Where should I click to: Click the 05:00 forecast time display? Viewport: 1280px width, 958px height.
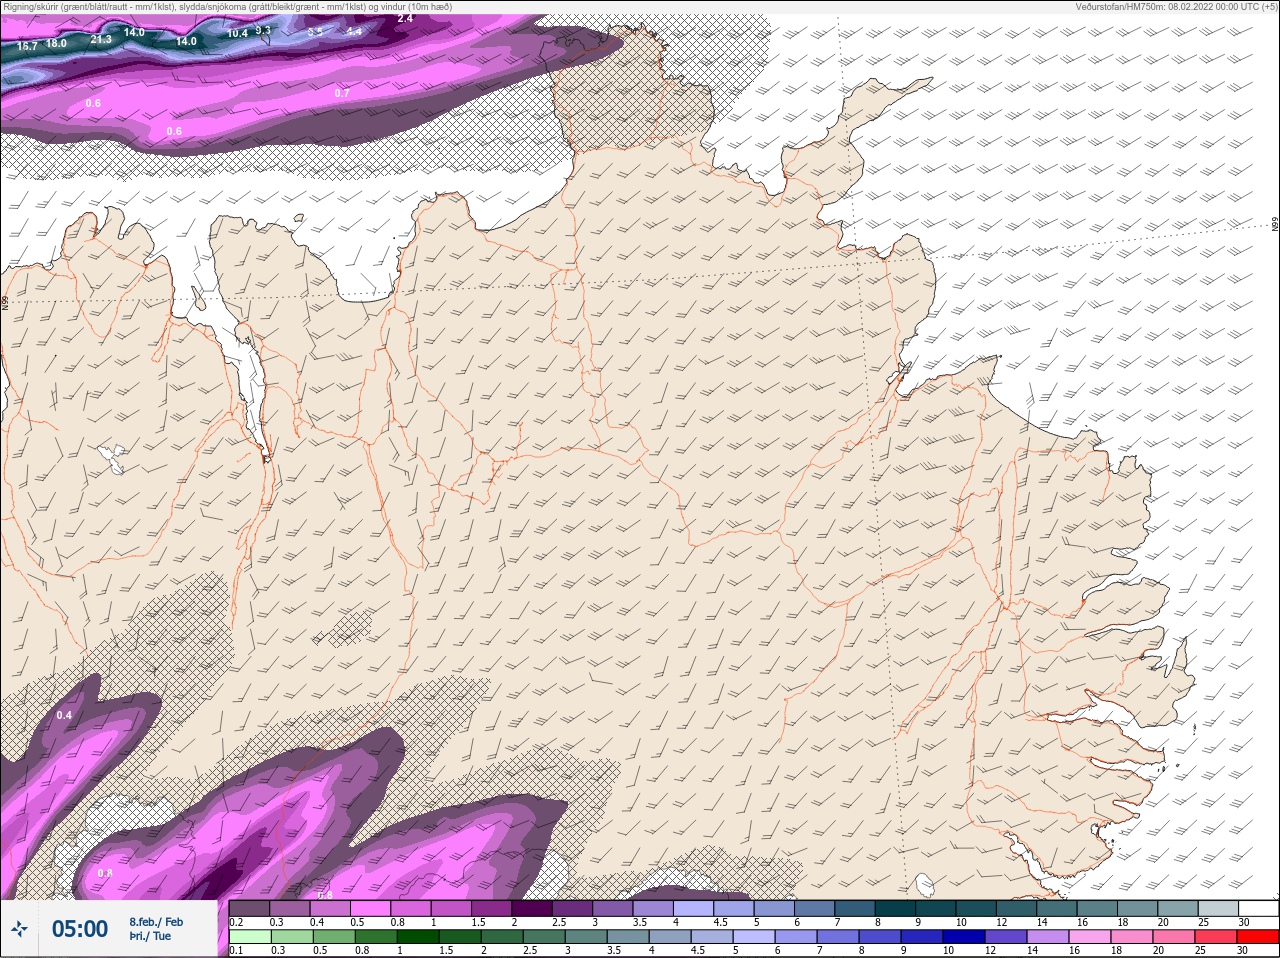point(80,929)
